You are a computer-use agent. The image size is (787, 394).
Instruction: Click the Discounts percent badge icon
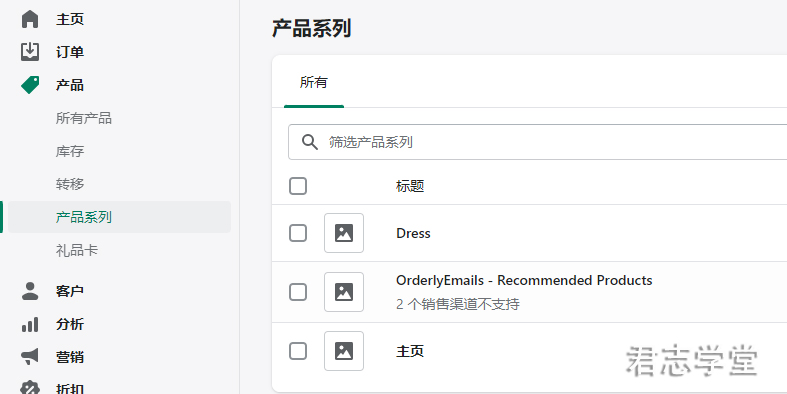point(30,388)
